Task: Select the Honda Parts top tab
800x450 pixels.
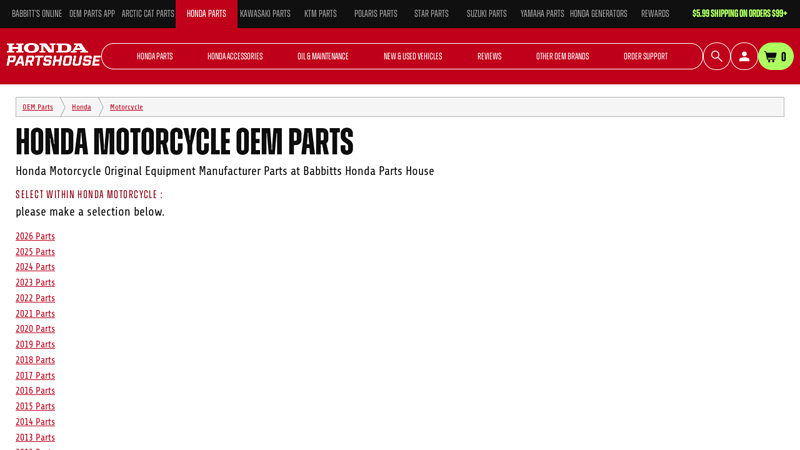Action: coord(206,14)
